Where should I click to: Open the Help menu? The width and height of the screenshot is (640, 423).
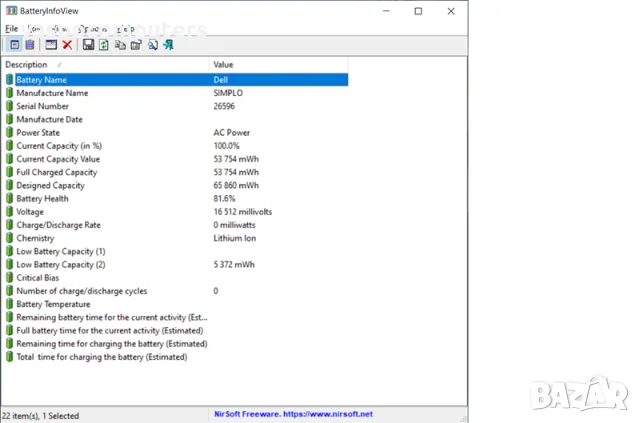click(127, 29)
